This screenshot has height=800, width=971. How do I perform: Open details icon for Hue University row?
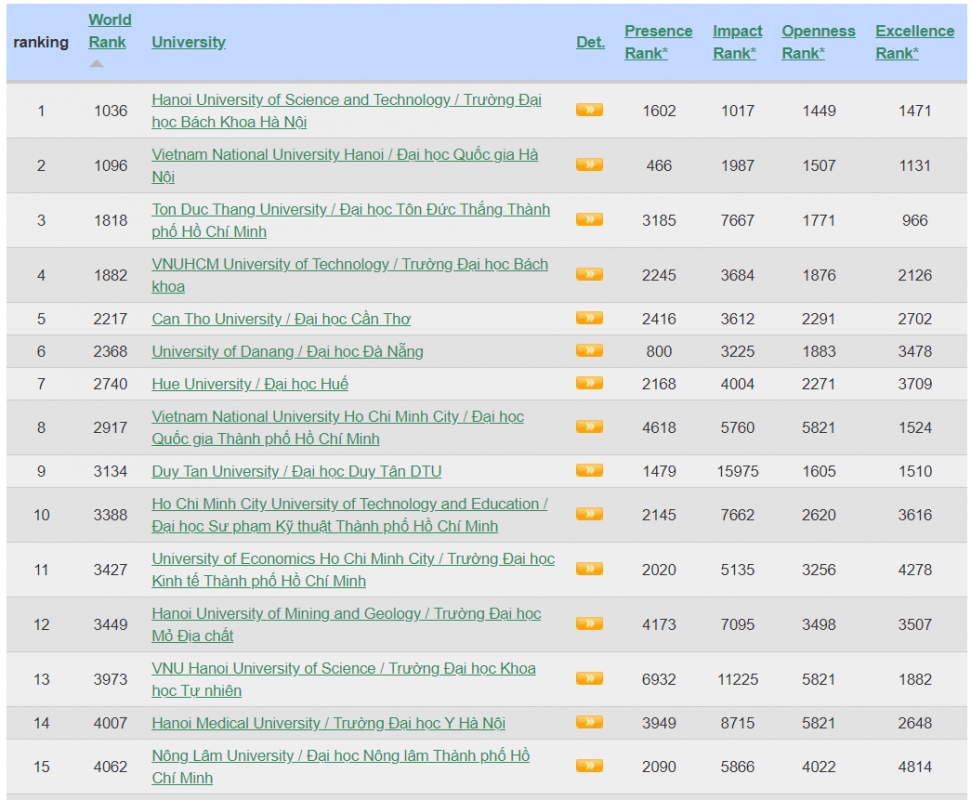click(589, 383)
